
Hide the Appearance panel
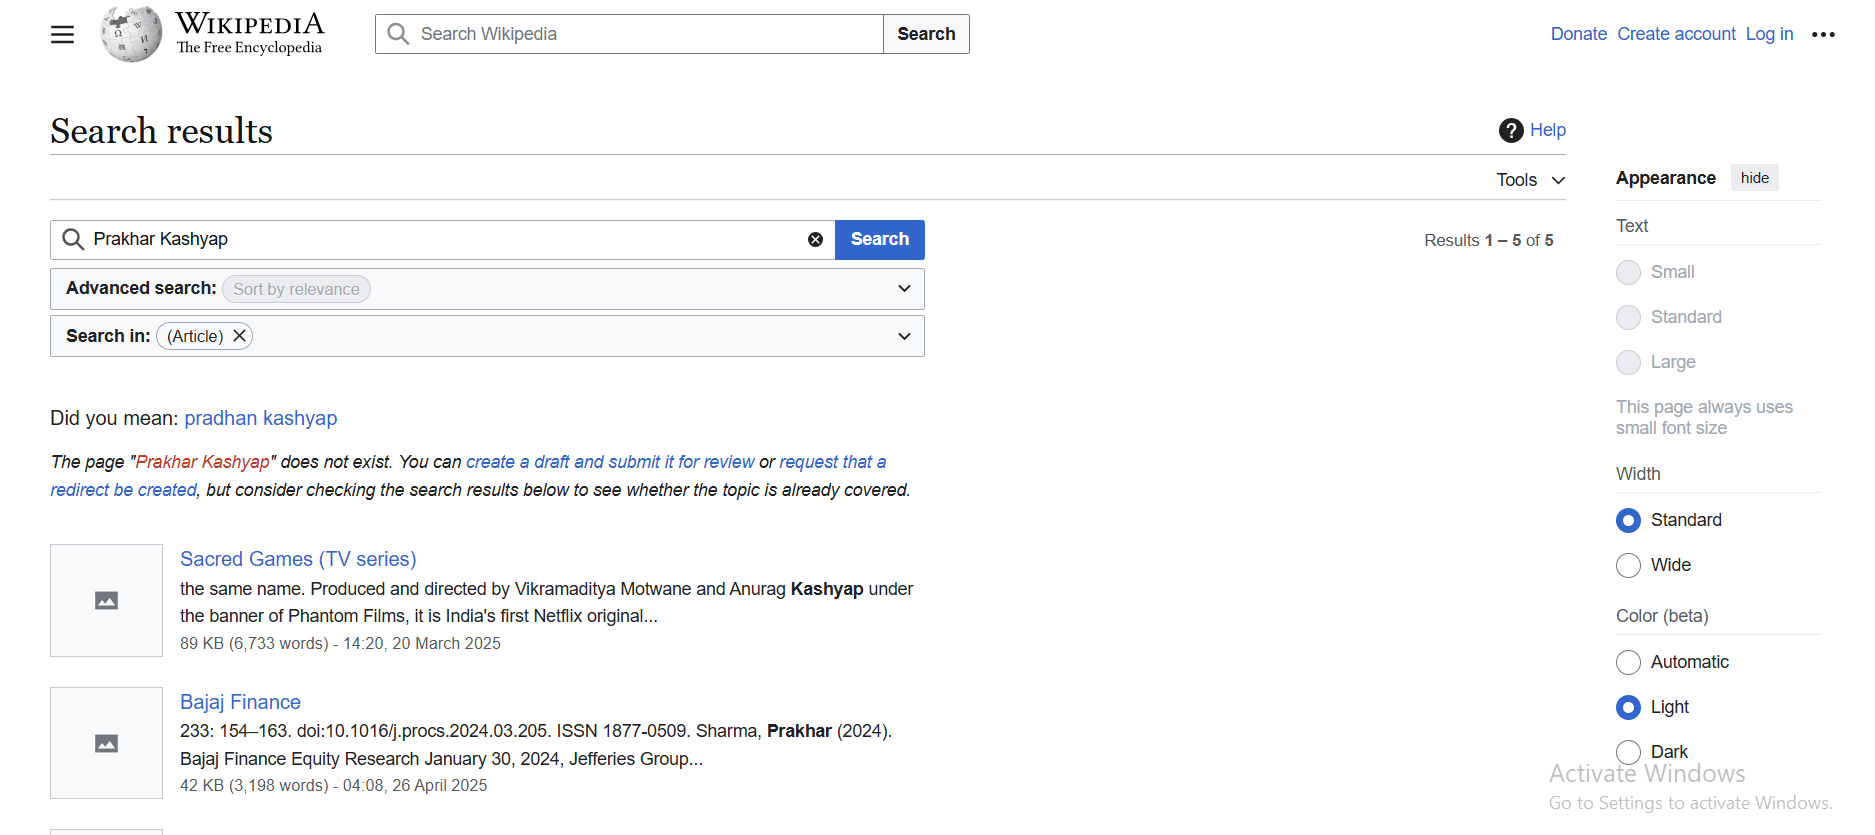click(1754, 178)
